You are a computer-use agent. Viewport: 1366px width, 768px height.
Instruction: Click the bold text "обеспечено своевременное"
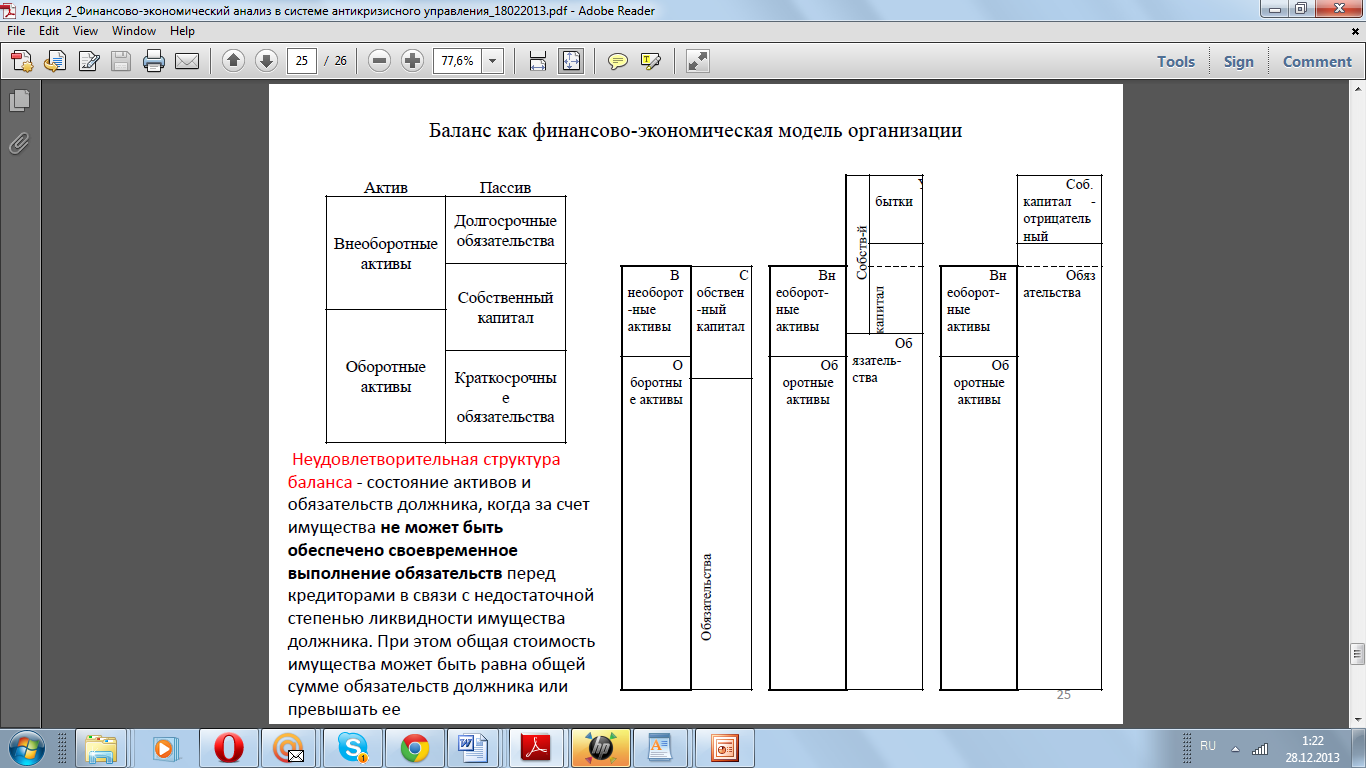coord(402,550)
